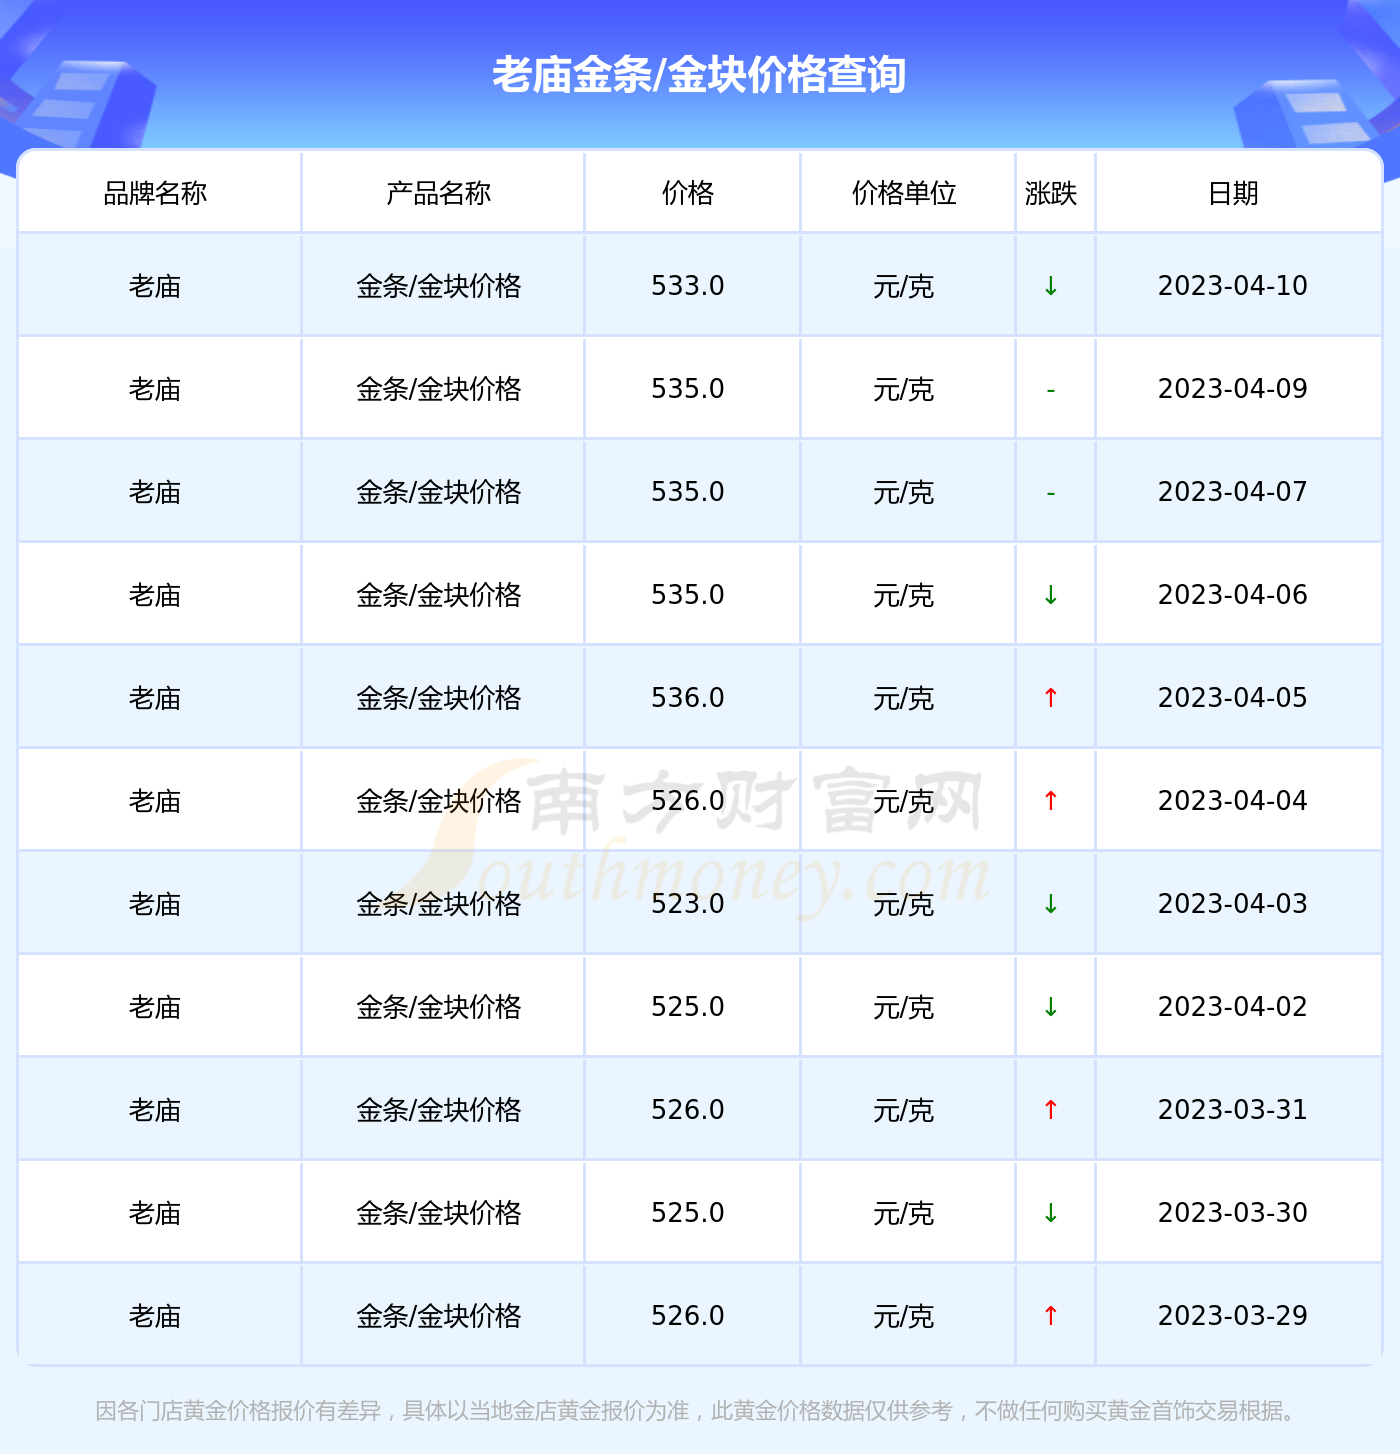Click the 价格 column header
The image size is (1400, 1455).
pyautogui.click(x=688, y=193)
